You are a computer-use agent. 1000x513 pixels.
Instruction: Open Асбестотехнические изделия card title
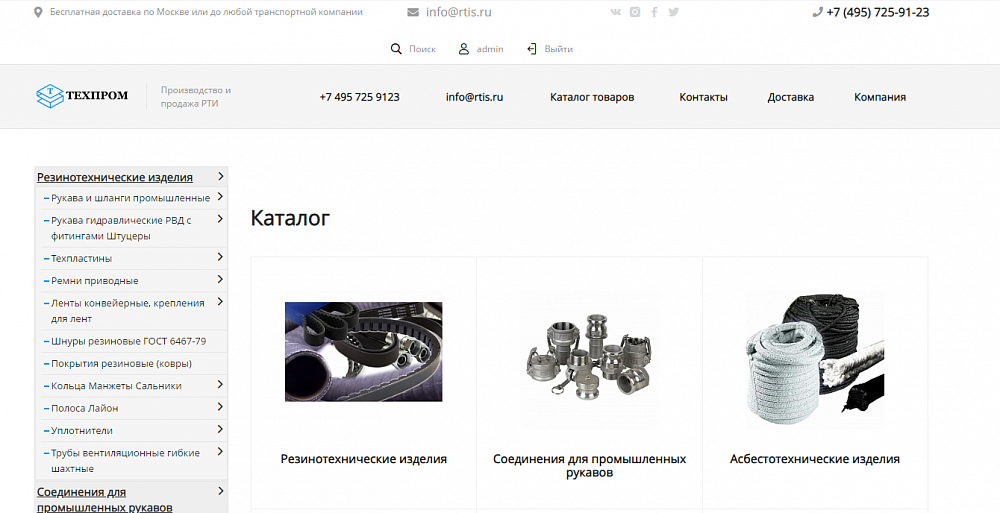tap(815, 459)
